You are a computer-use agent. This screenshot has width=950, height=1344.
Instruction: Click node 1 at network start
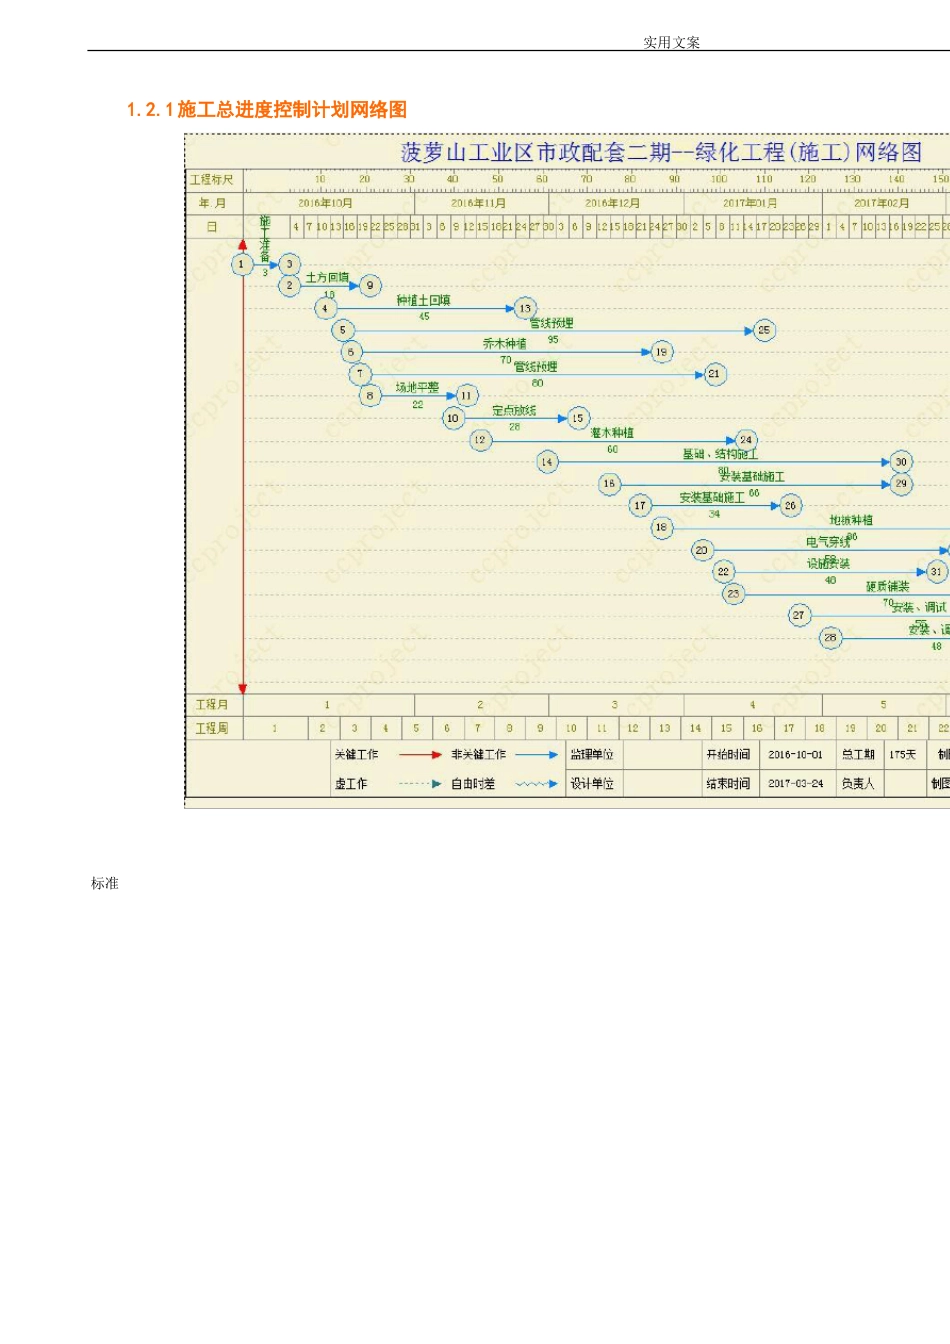pyautogui.click(x=241, y=264)
